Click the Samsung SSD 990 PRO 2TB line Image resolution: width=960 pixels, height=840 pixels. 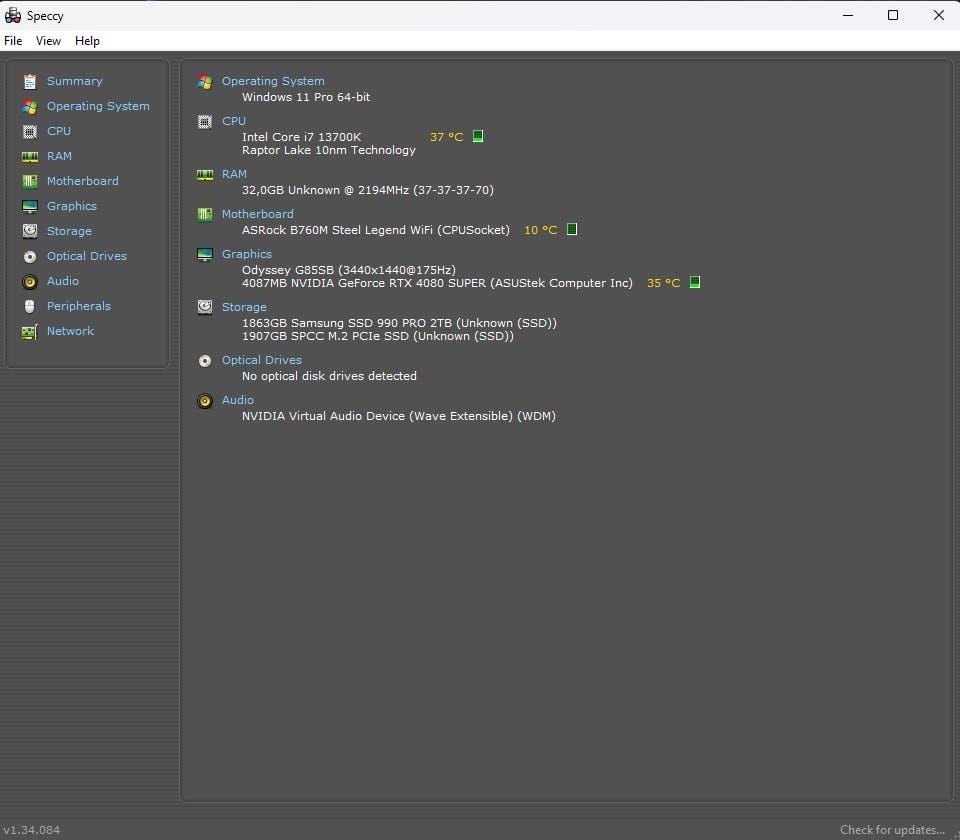pos(399,323)
